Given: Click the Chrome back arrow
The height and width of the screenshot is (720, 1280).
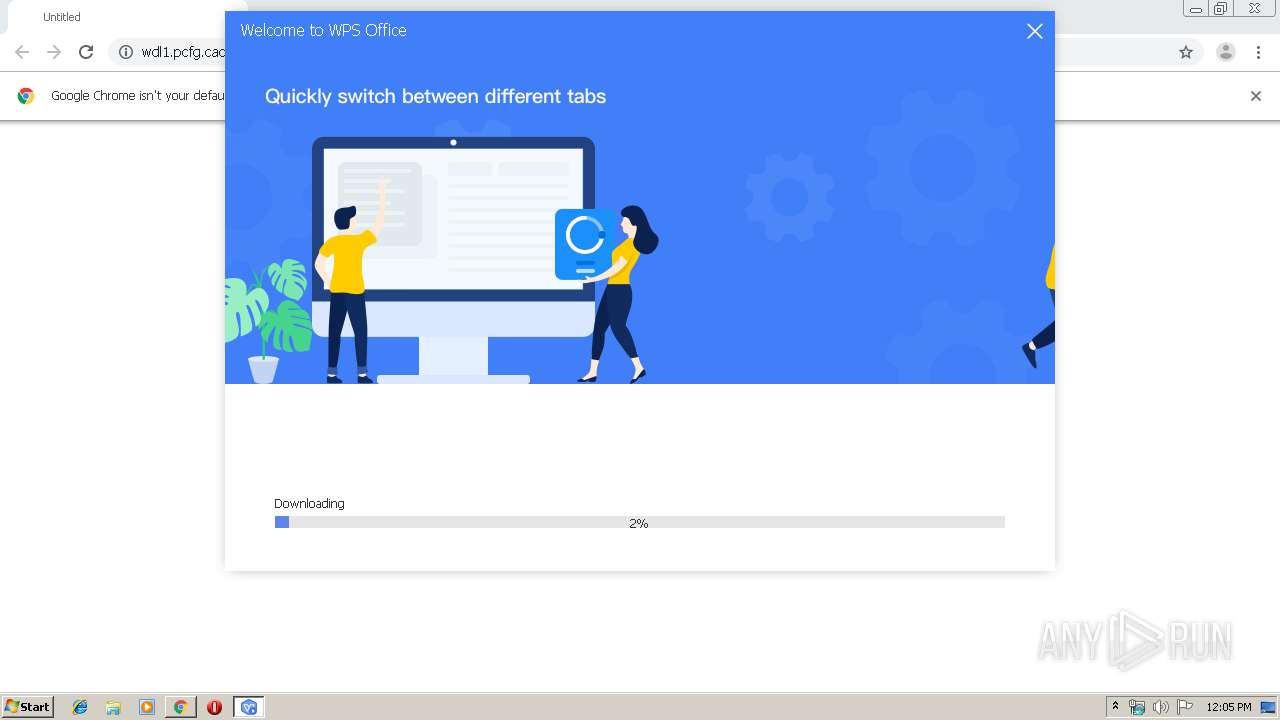Looking at the screenshot, I should 22,52.
